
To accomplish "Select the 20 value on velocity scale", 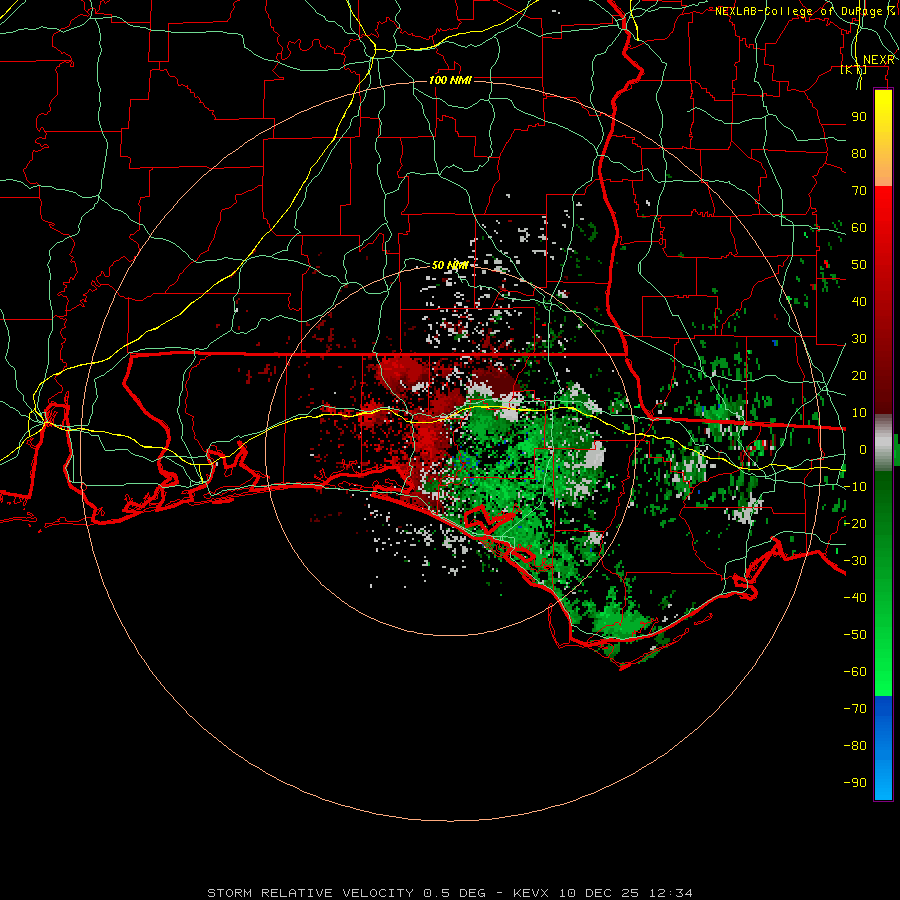I will 859,376.
